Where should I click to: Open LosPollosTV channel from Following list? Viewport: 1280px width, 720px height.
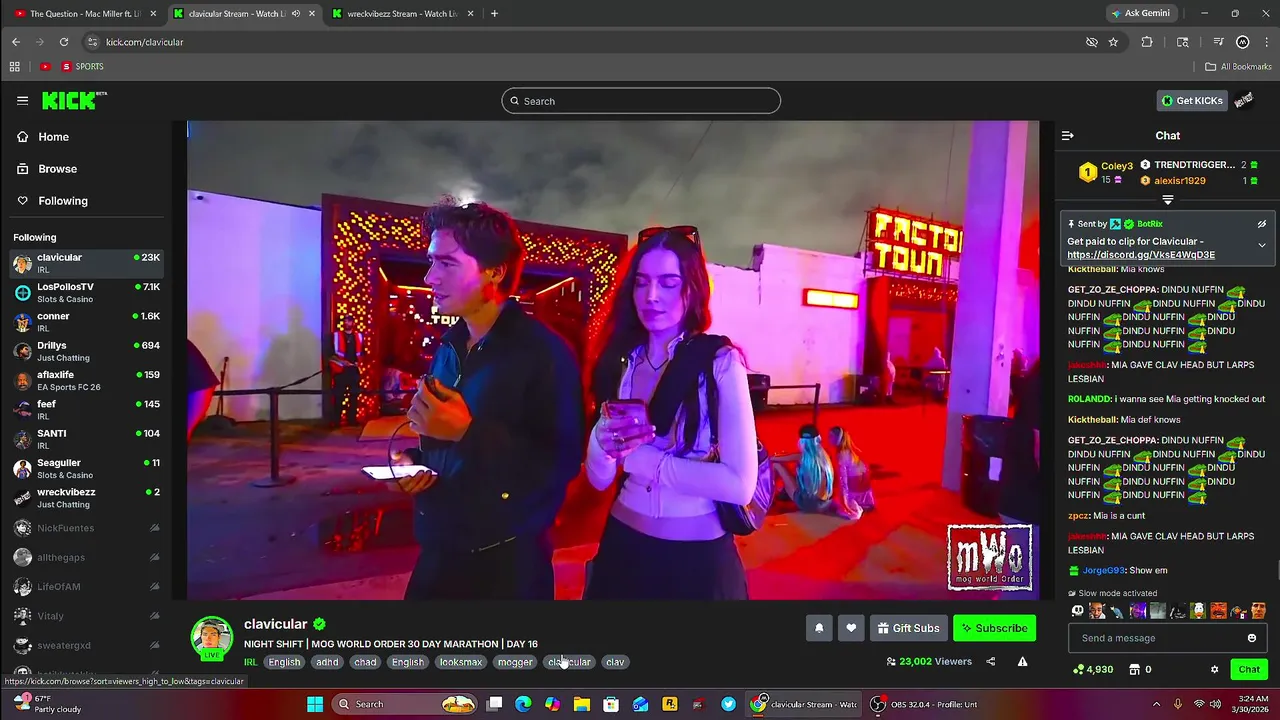point(86,292)
